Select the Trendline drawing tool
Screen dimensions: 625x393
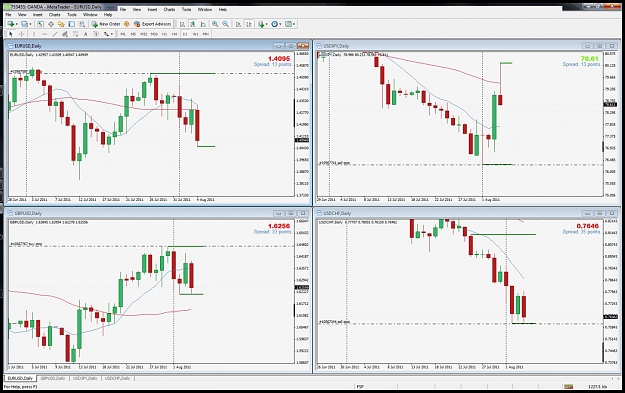(x=55, y=34)
